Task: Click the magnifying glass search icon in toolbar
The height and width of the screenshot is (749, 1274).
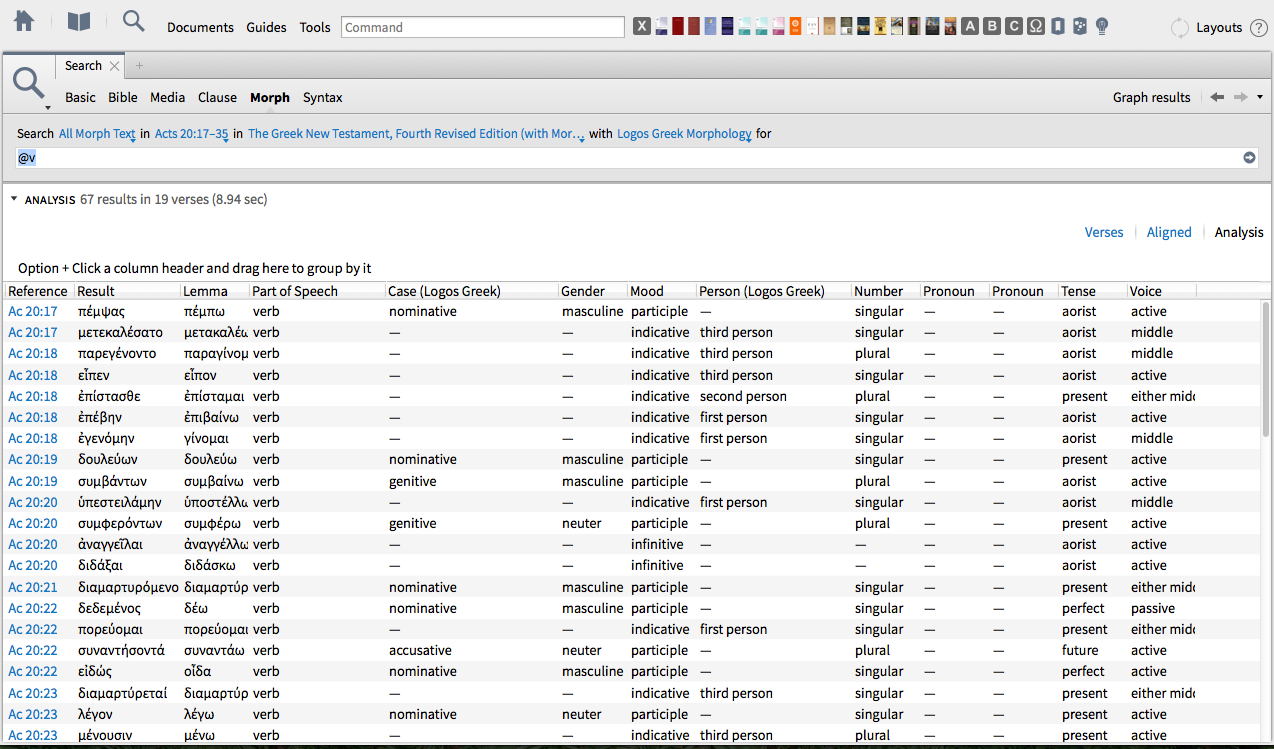Action: tap(133, 20)
